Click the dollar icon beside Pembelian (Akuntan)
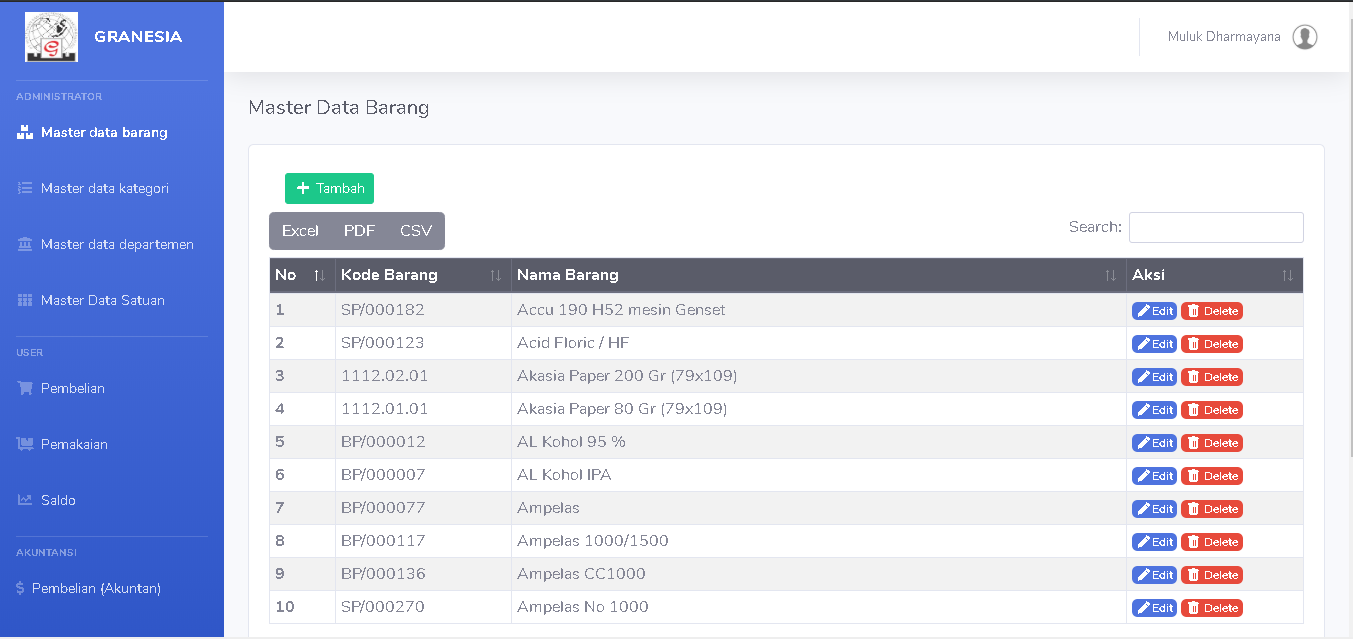 20,588
